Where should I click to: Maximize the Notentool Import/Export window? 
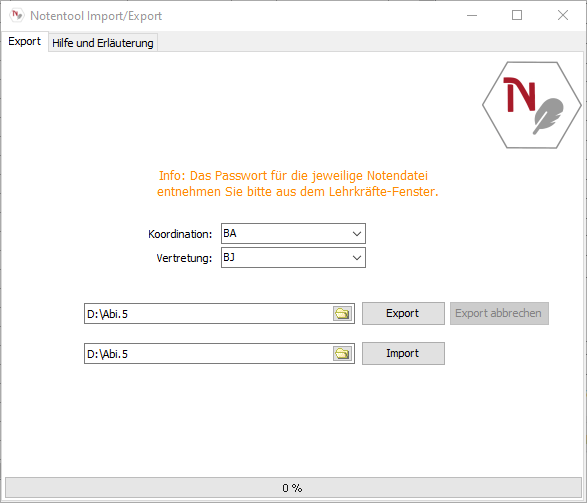point(517,15)
